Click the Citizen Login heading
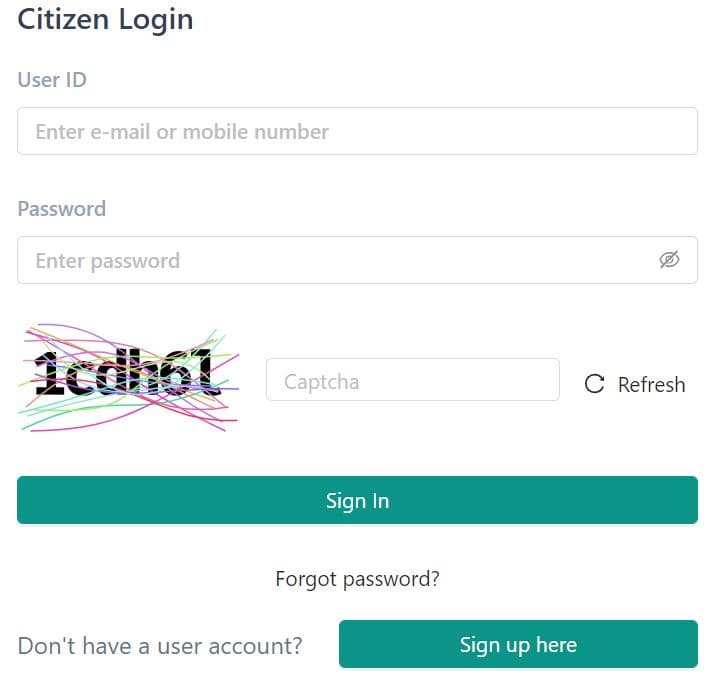The width and height of the screenshot is (721, 676). coord(105,19)
